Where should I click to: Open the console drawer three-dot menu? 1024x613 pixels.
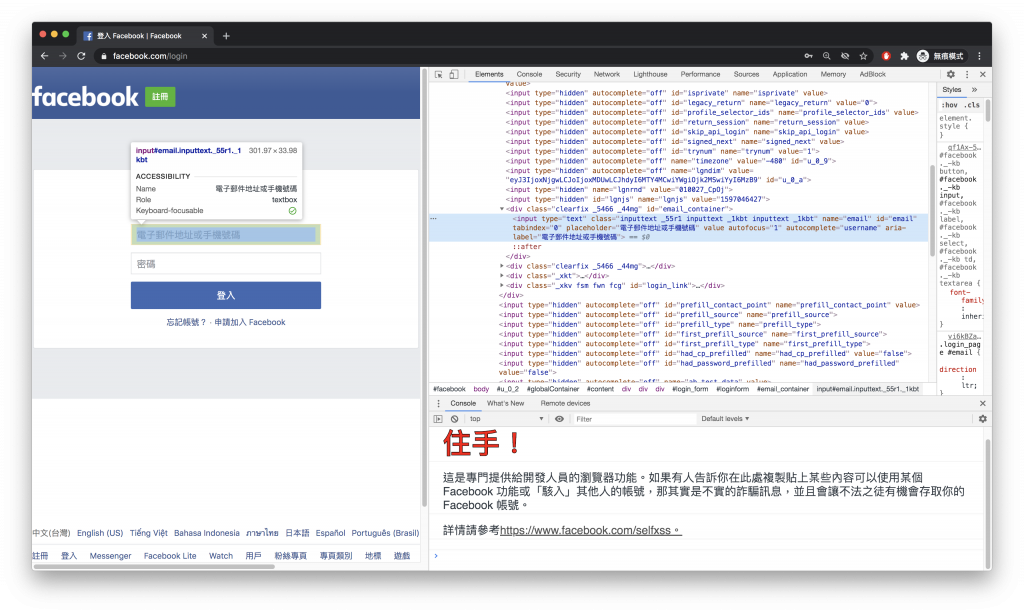pyautogui.click(x=438, y=403)
